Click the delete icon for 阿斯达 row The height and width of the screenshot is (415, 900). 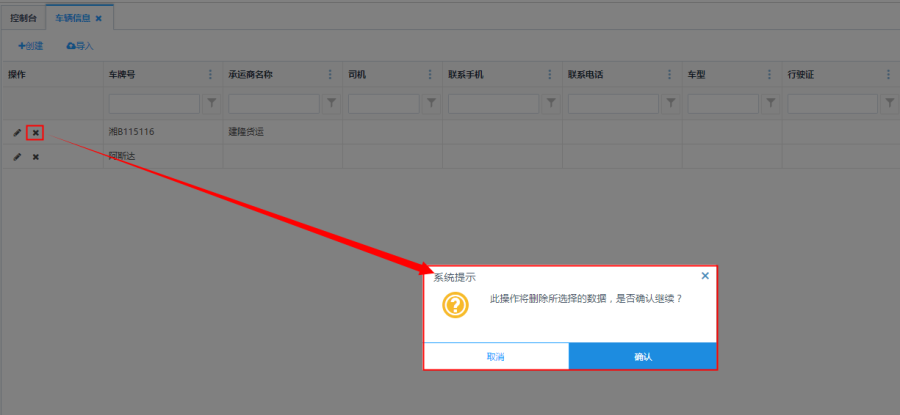(36, 156)
